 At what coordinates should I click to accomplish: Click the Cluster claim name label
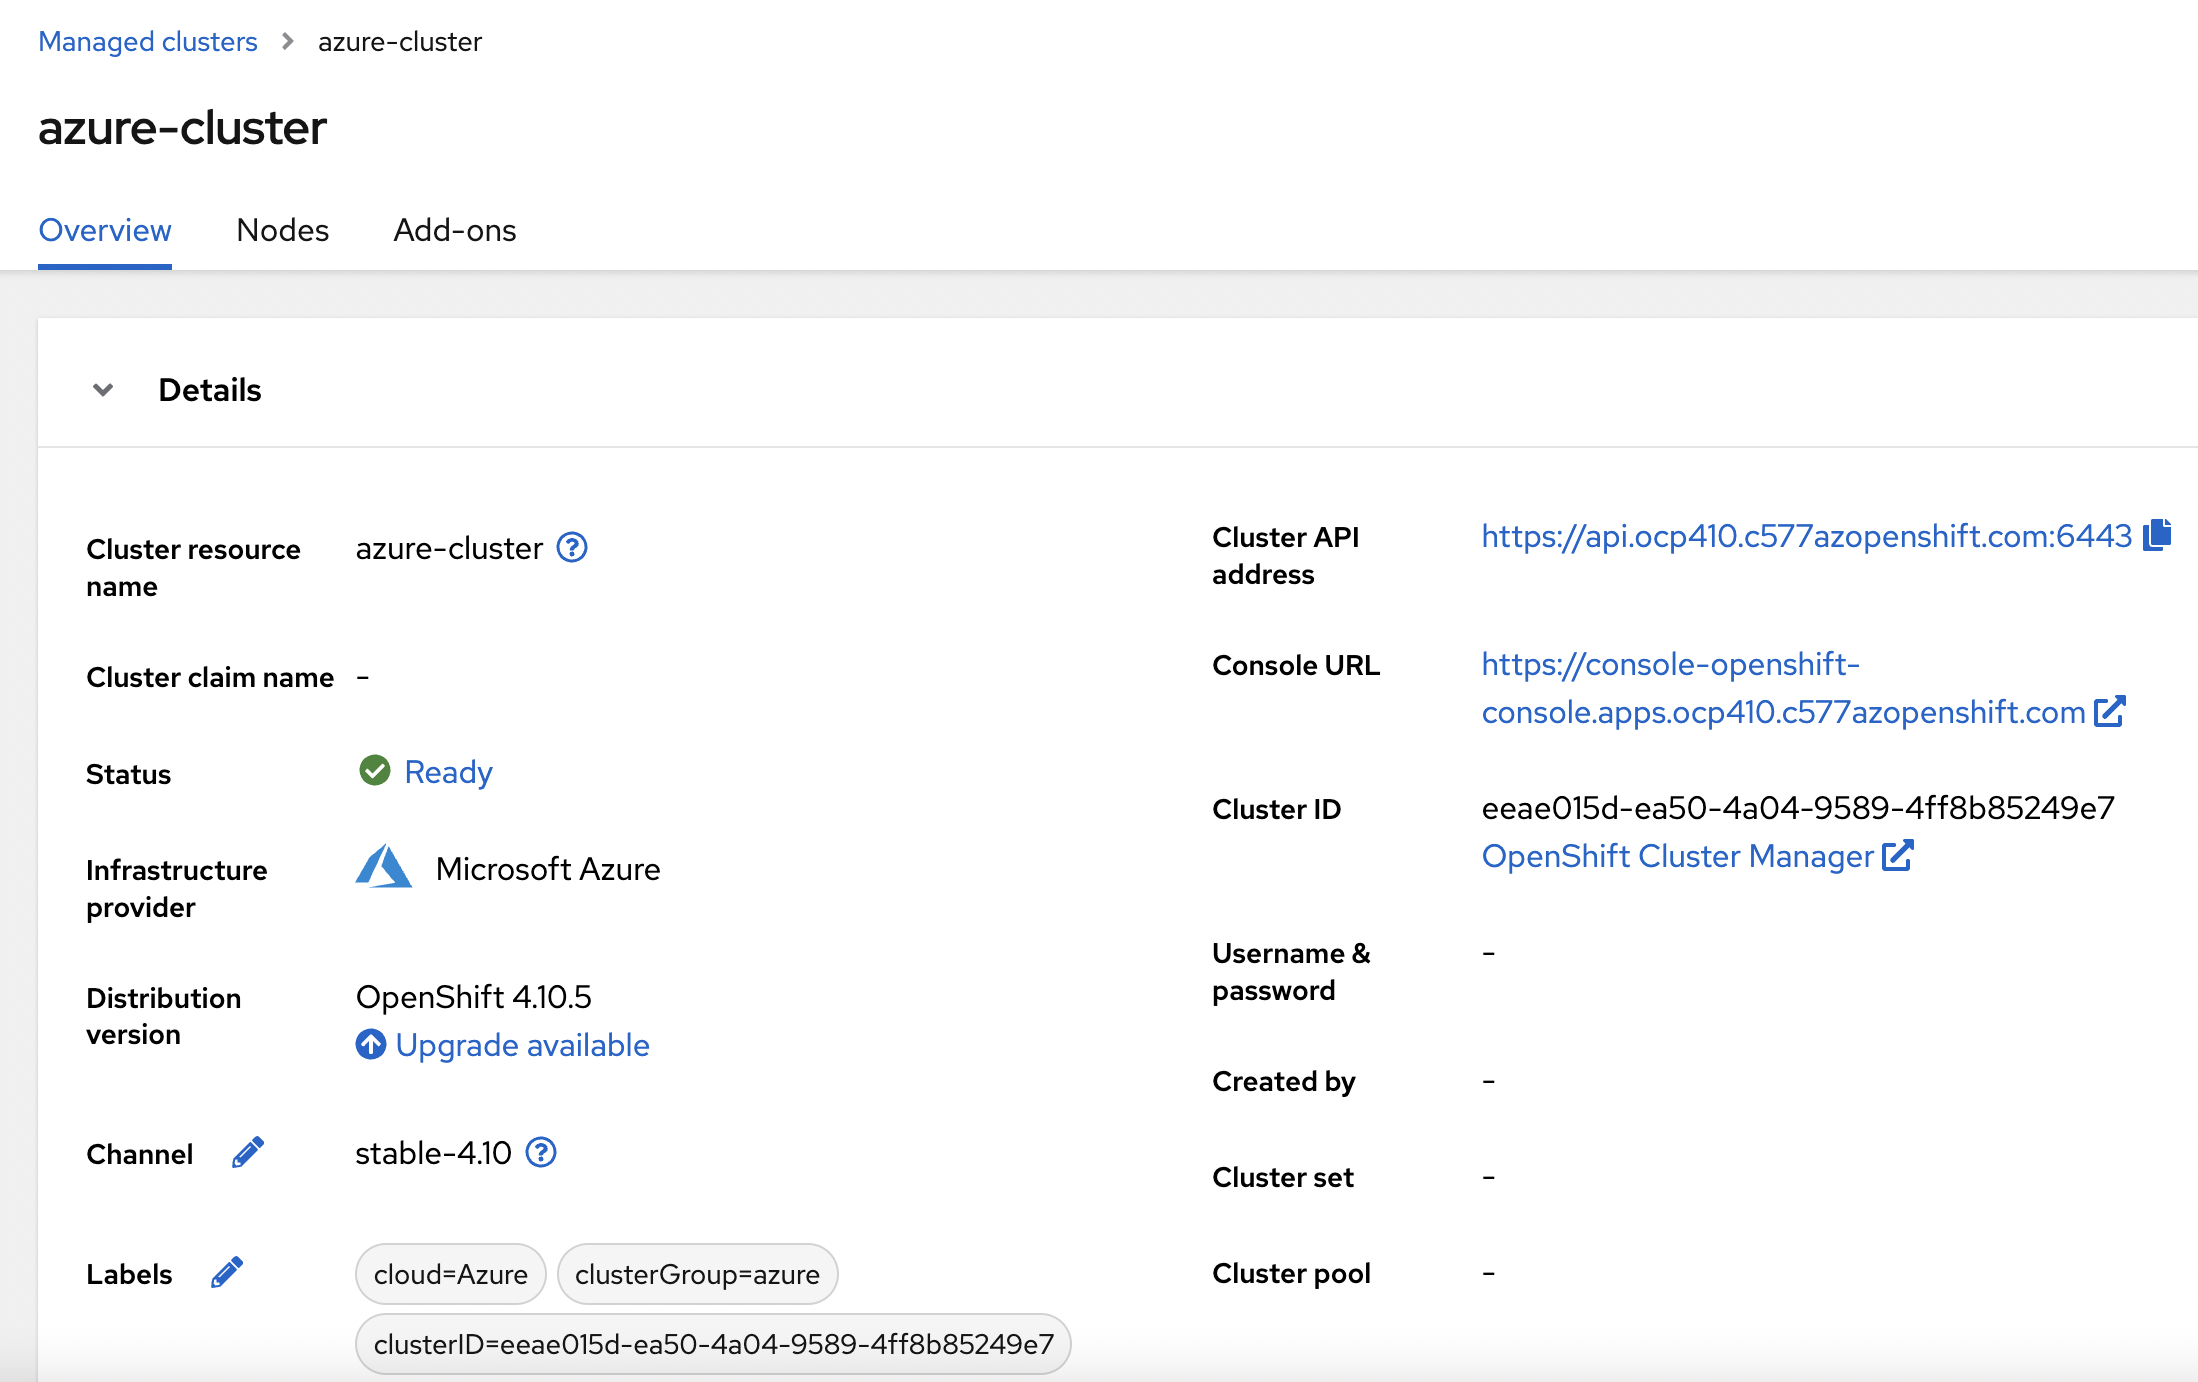point(210,677)
